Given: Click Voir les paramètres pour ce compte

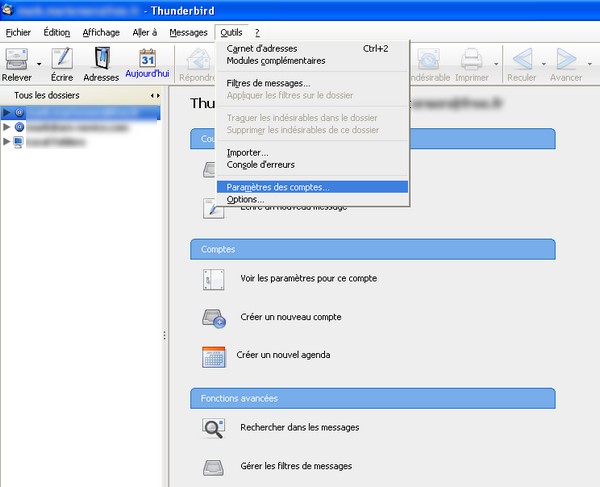Looking at the screenshot, I should 308,279.
